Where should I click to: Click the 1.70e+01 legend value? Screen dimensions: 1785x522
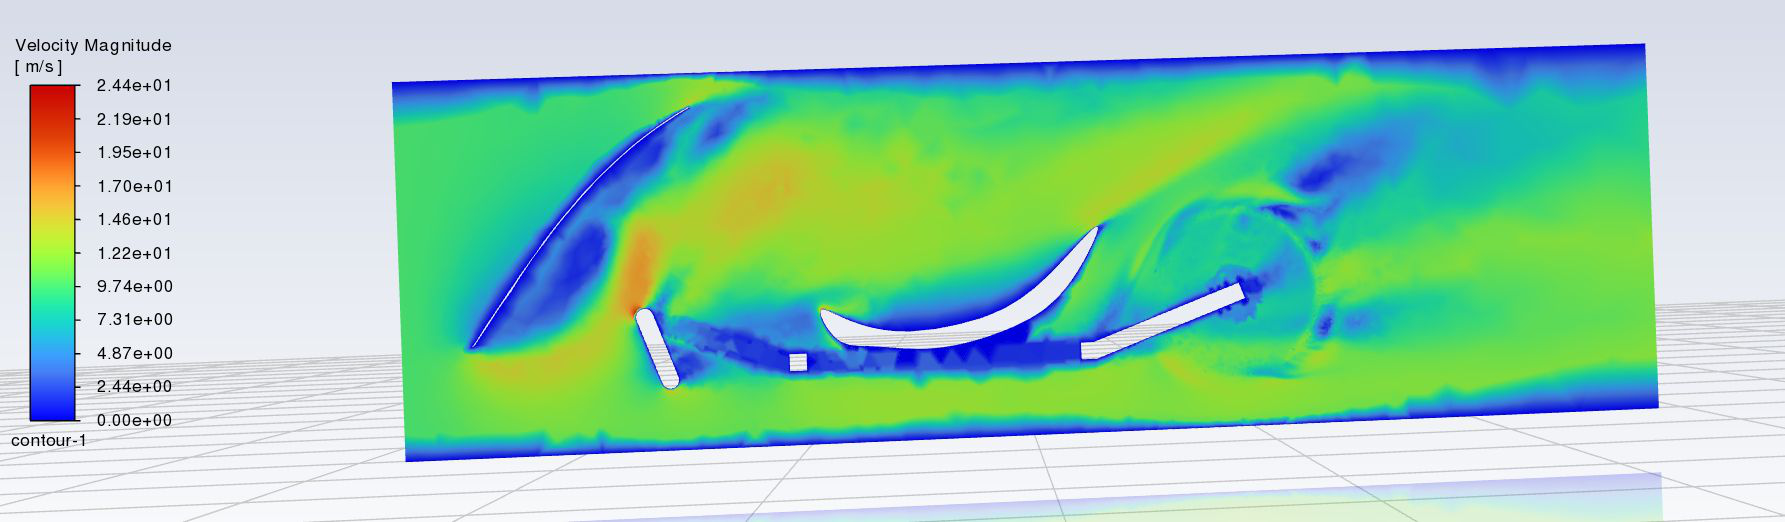tap(134, 186)
